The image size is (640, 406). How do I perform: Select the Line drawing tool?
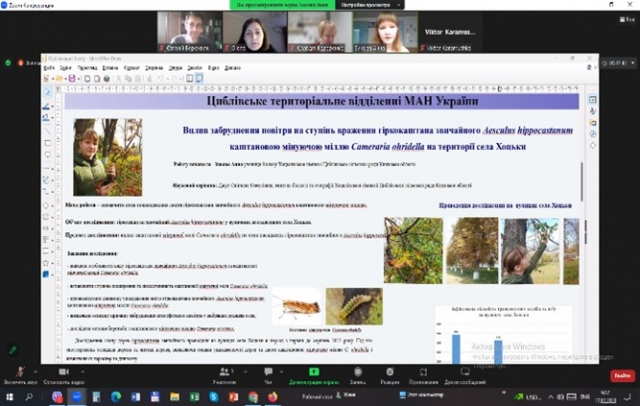coord(47,131)
